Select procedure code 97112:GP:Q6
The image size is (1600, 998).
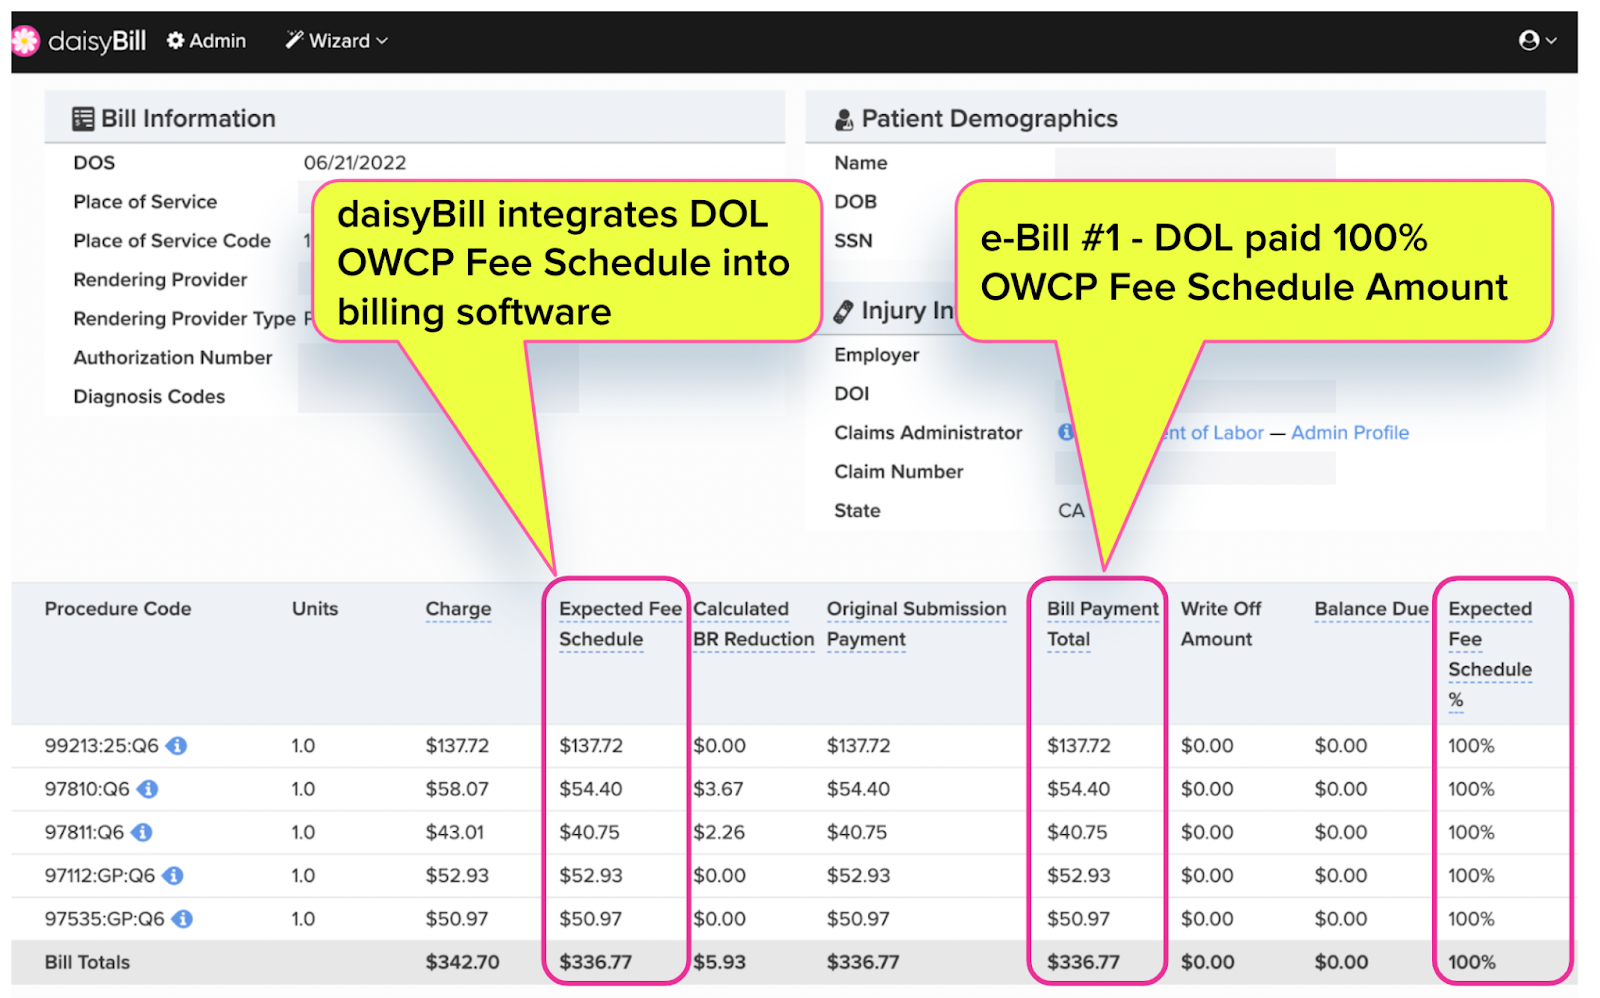[100, 876]
